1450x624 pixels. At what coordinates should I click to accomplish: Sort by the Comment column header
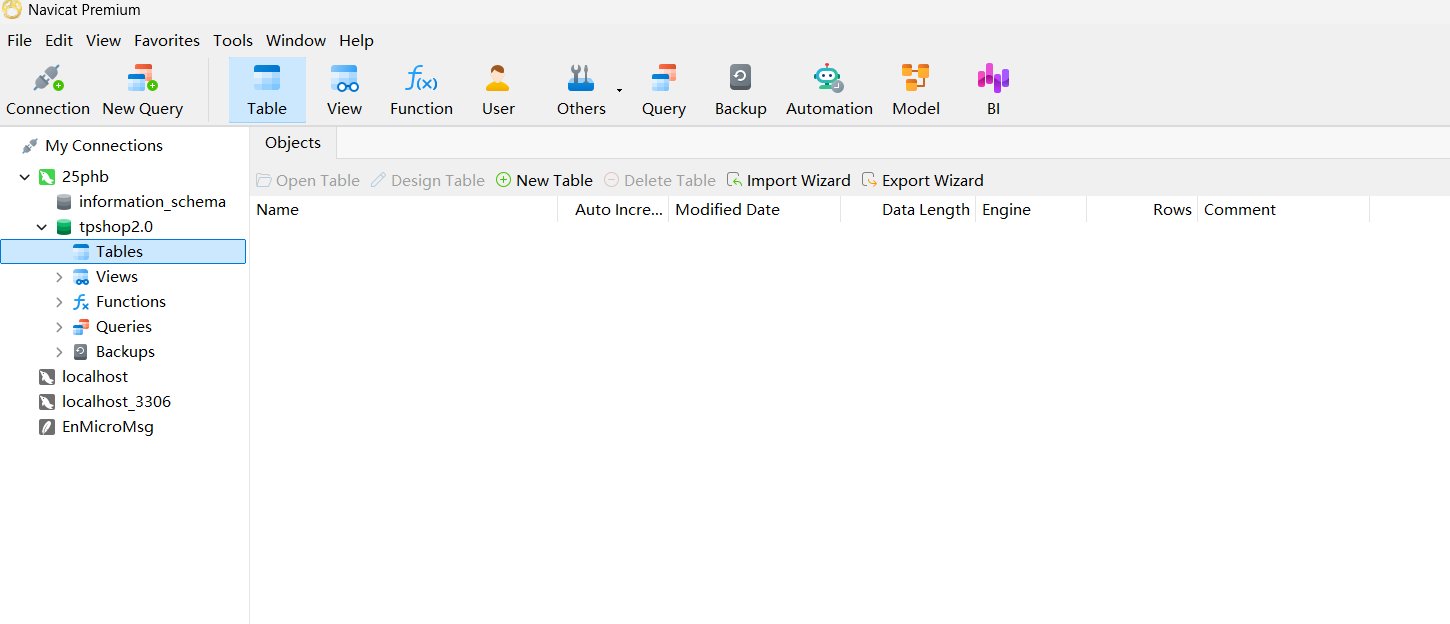coord(1283,210)
